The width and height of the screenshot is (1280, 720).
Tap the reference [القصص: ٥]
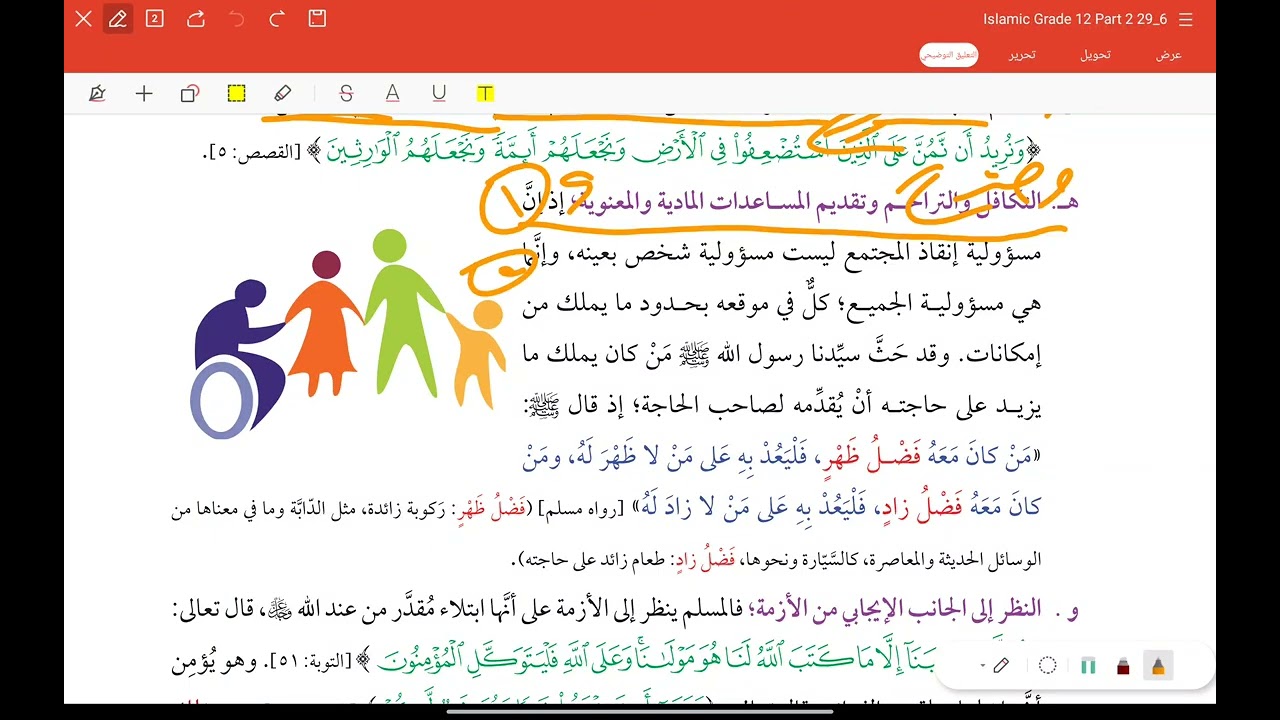click(252, 153)
